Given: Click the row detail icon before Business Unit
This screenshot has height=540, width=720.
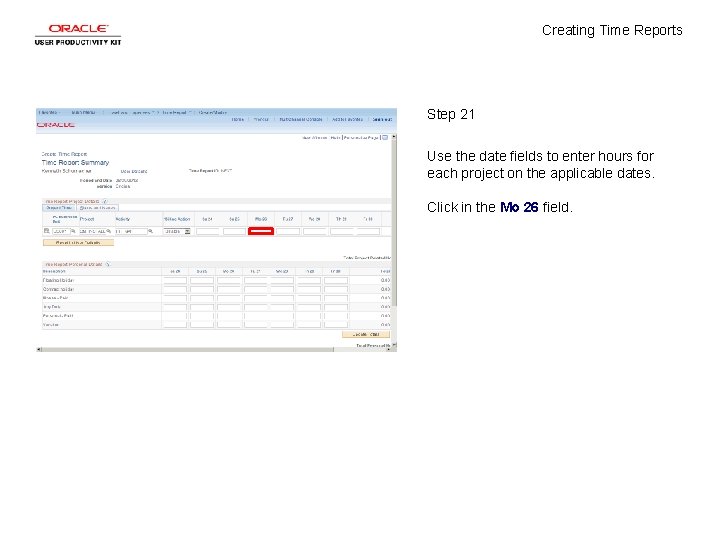Looking at the screenshot, I should tap(46, 231).
